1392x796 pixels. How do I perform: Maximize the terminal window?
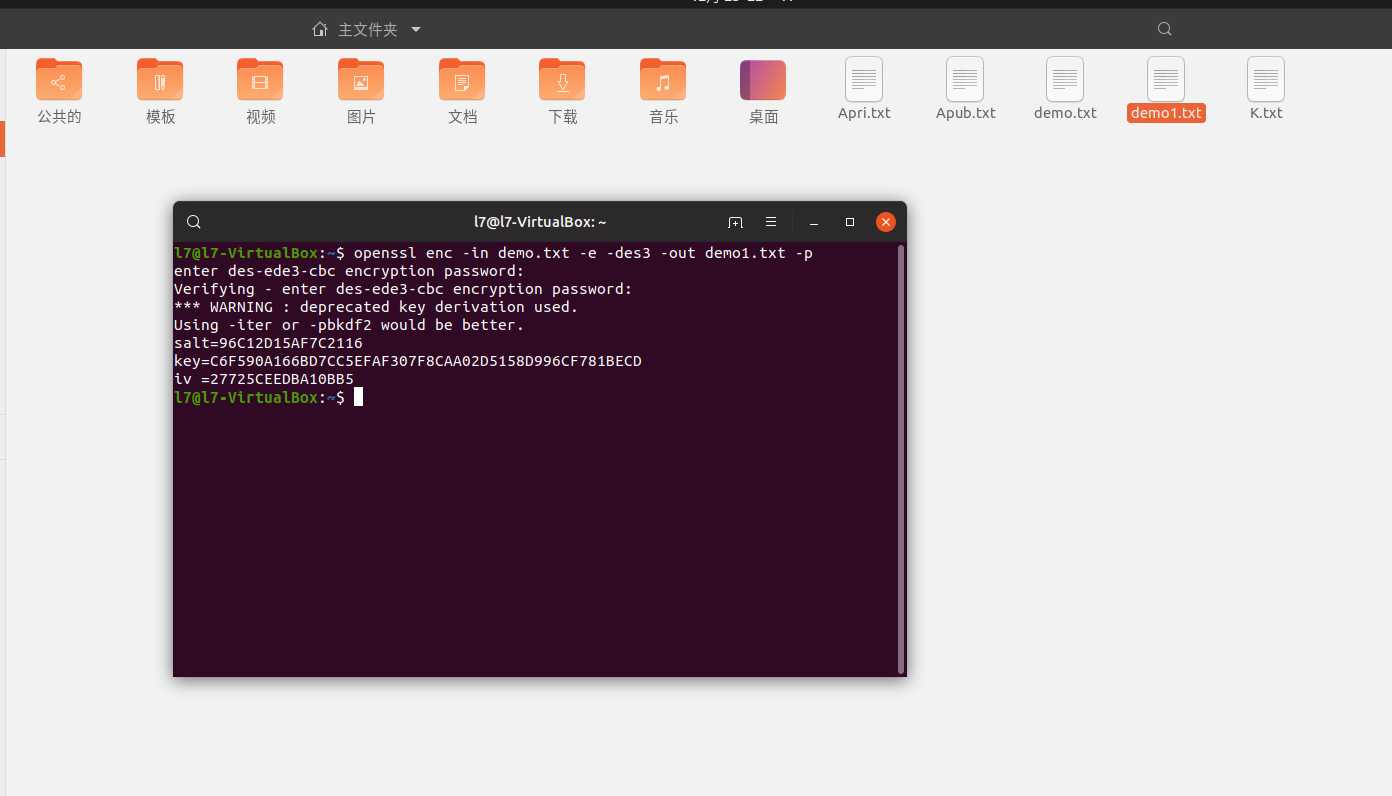click(850, 222)
